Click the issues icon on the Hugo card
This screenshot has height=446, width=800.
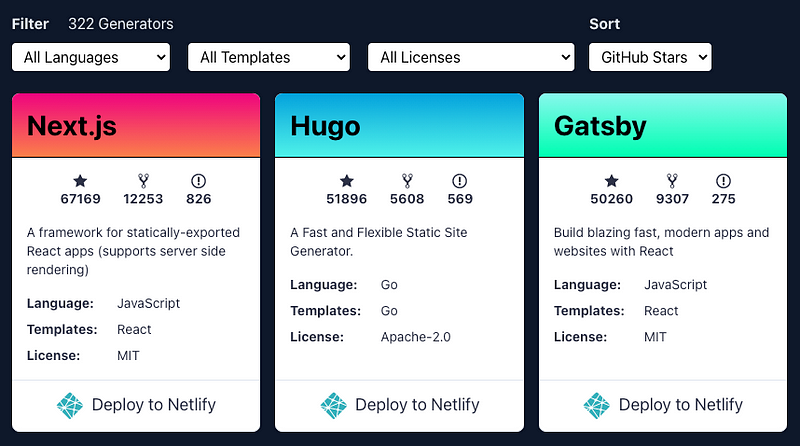click(460, 181)
